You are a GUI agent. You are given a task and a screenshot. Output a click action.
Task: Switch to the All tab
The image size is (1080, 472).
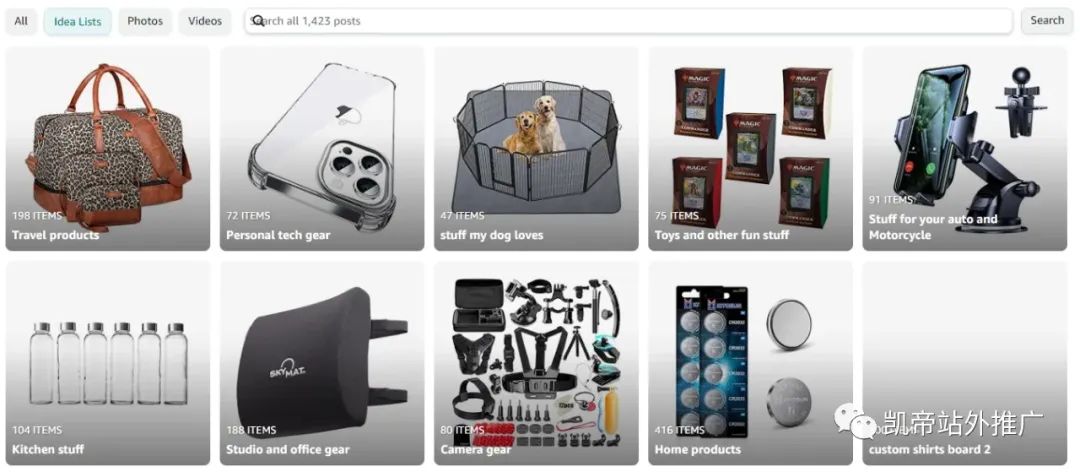click(x=21, y=21)
